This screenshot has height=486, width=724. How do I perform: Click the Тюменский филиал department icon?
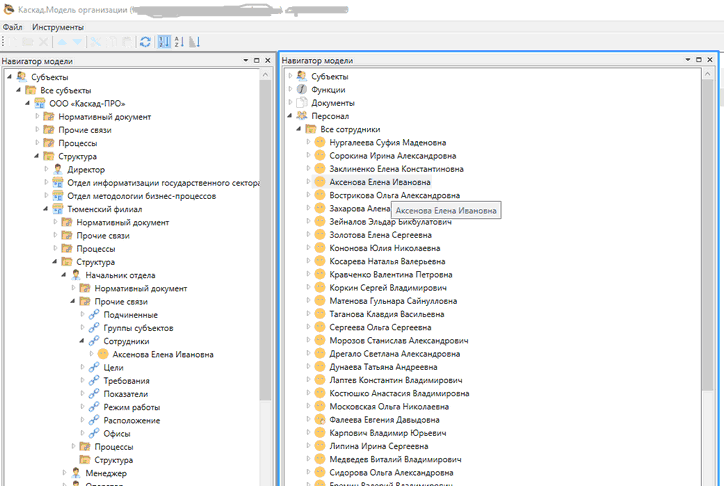[x=58, y=209]
